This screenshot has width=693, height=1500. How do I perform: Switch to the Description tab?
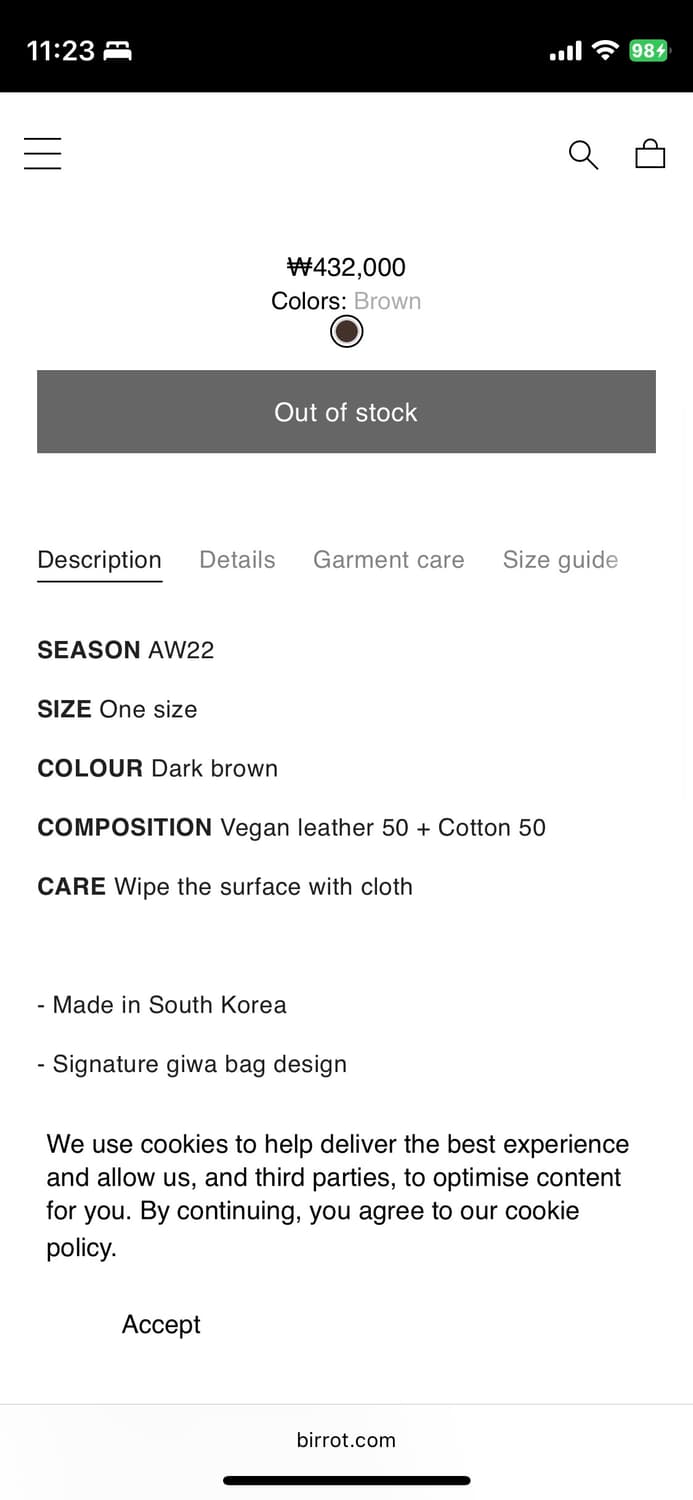pos(99,560)
